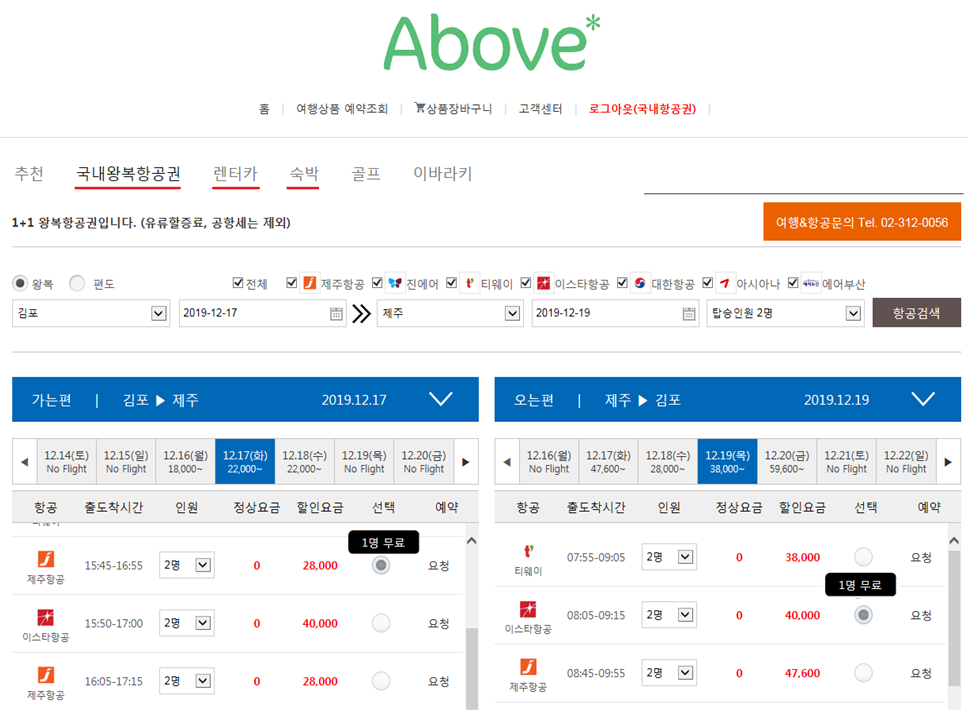Click Jeju Air logo on 16:05-17:15 flight

tap(46, 675)
